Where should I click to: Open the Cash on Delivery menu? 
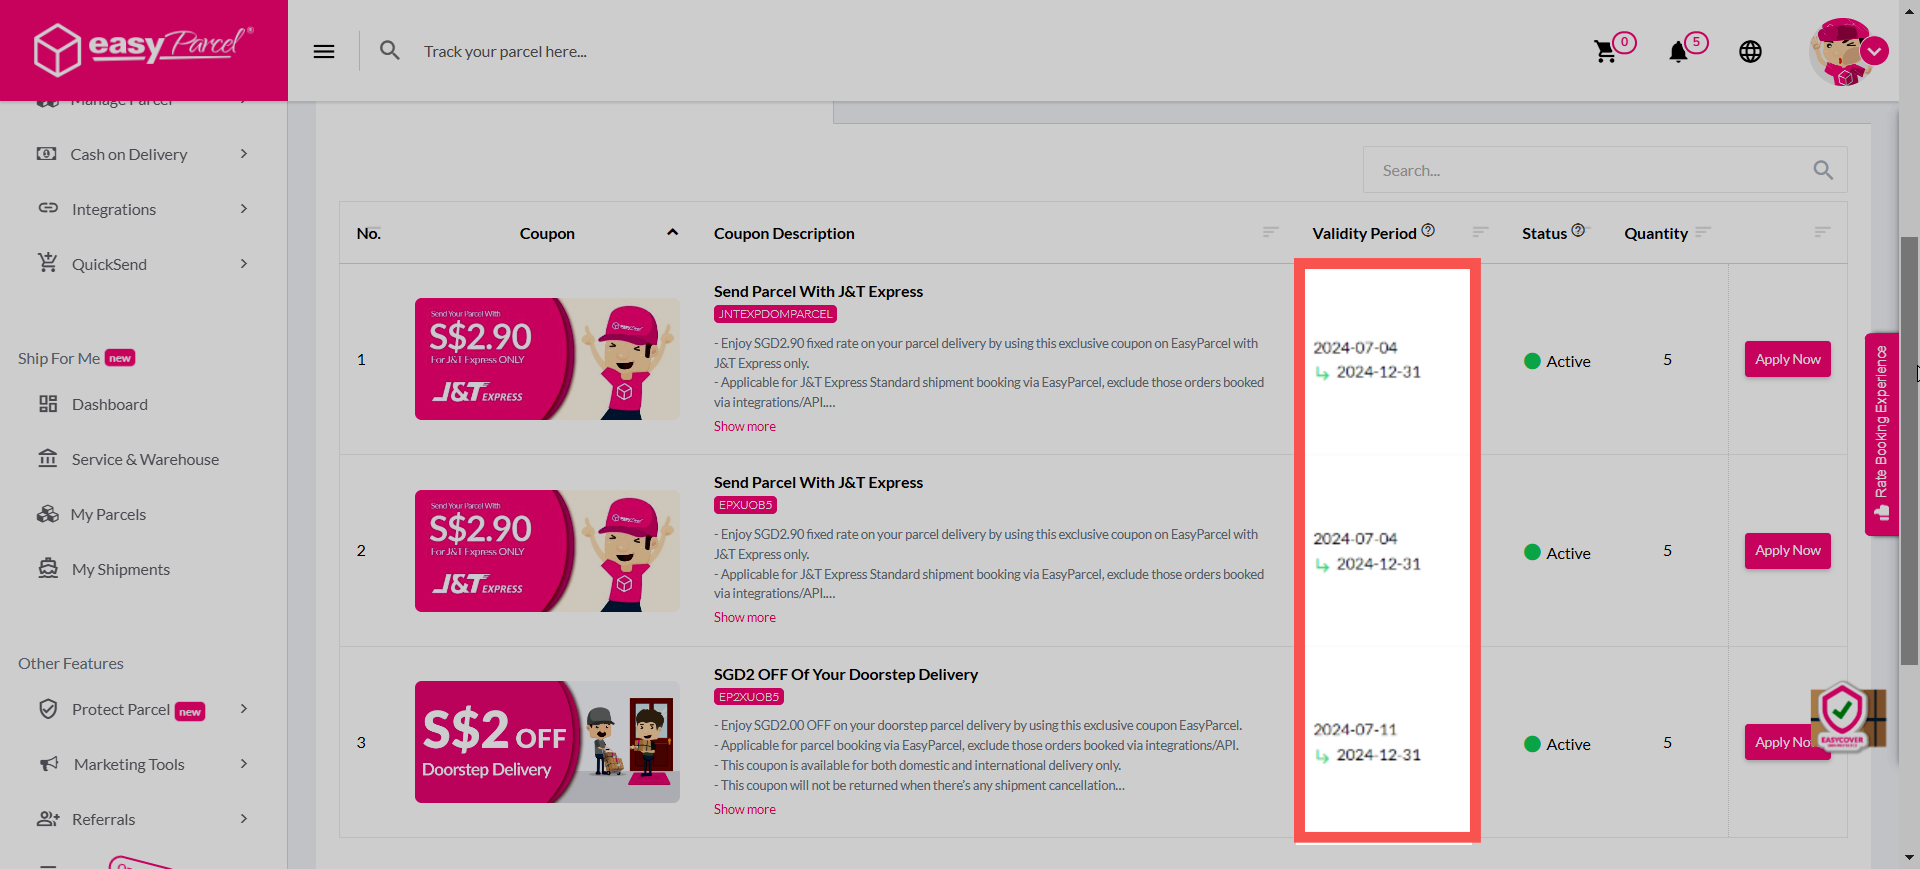click(129, 154)
